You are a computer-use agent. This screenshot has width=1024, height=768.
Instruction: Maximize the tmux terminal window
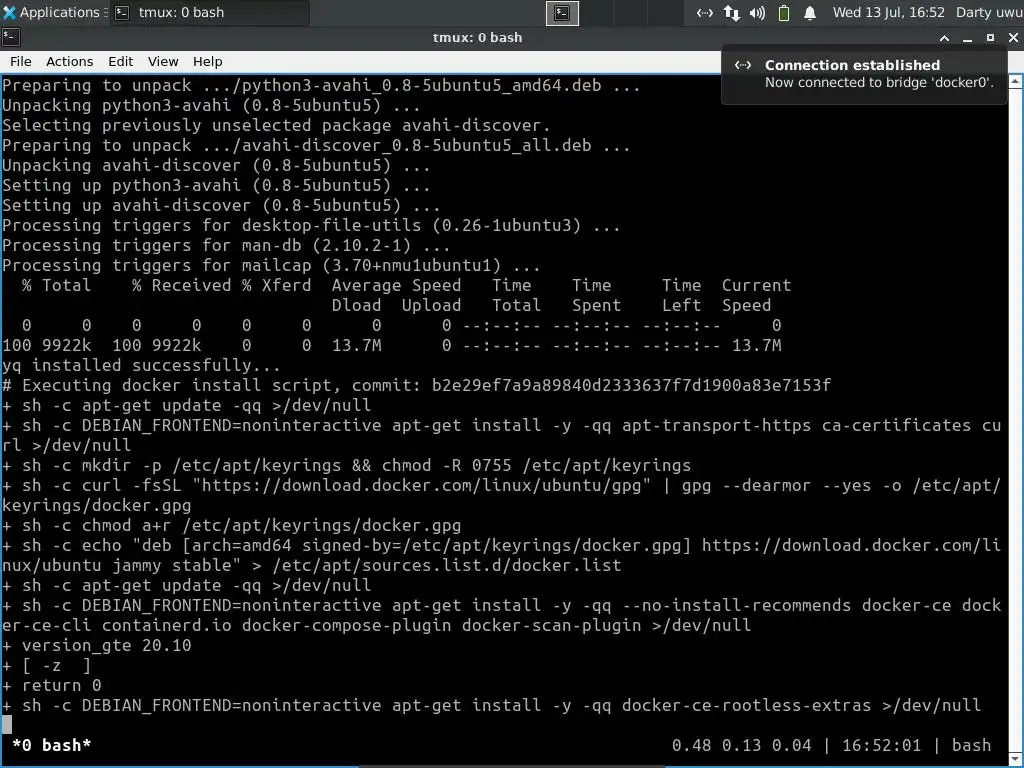coord(990,38)
